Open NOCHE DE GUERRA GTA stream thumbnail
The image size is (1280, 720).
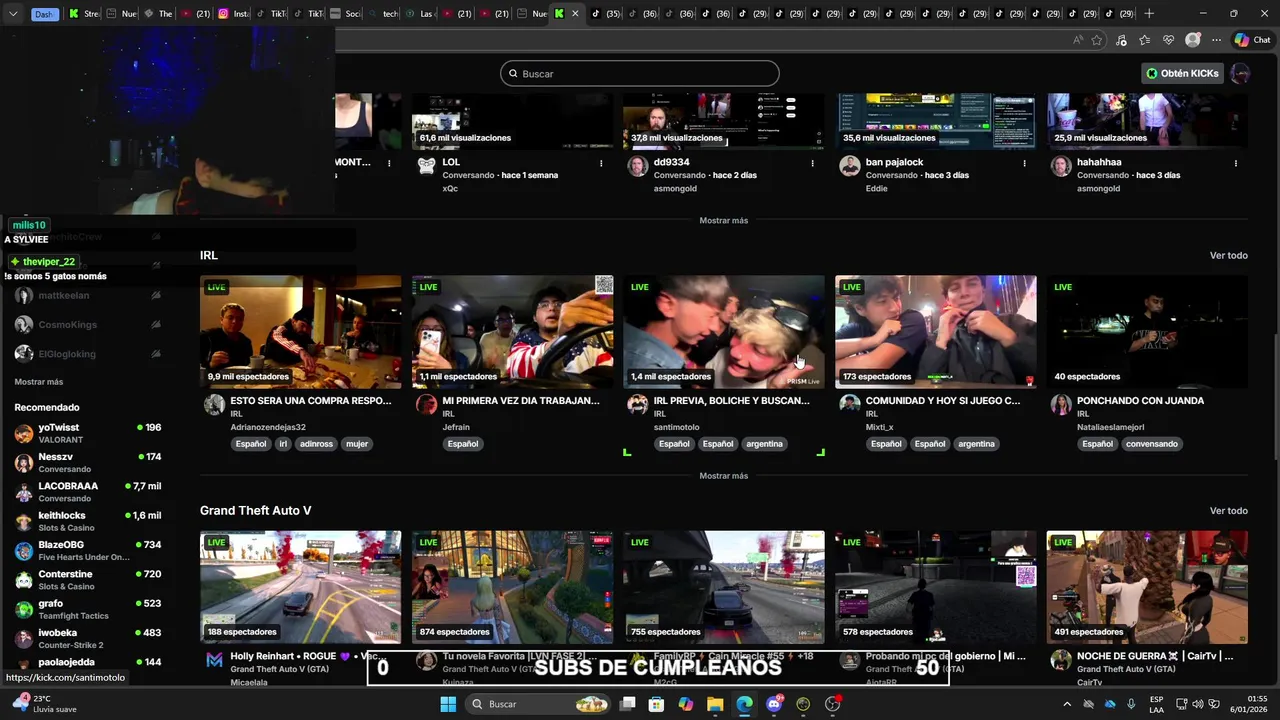pos(1147,587)
